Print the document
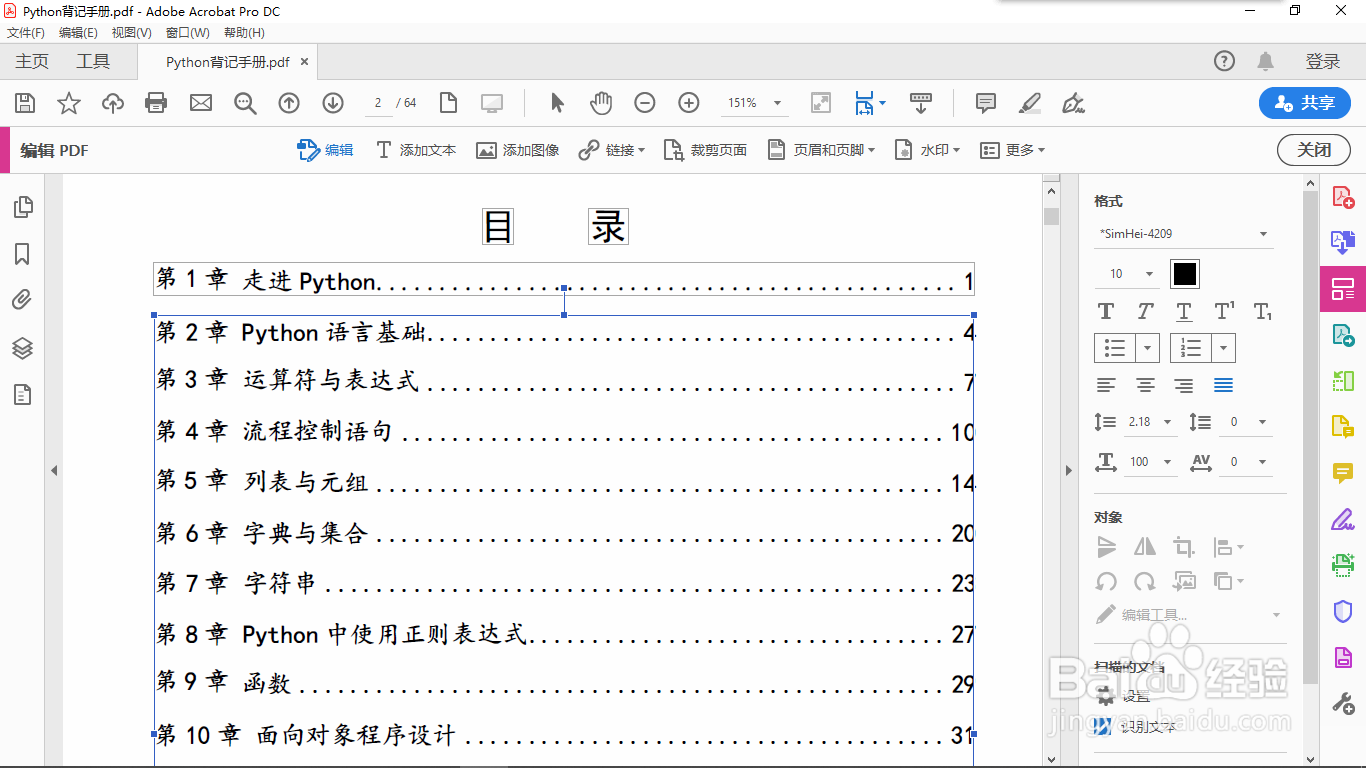This screenshot has height=768, width=1366. pos(156,103)
